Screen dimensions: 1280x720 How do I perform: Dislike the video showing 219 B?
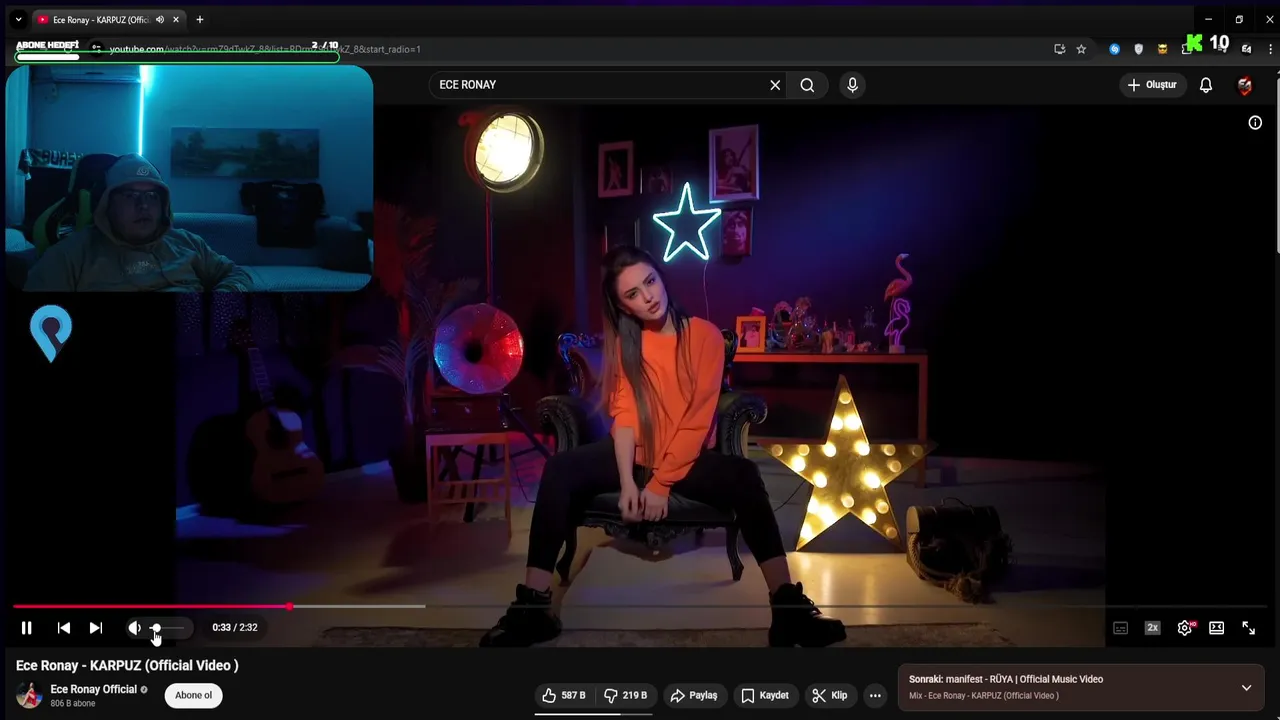pyautogui.click(x=626, y=695)
